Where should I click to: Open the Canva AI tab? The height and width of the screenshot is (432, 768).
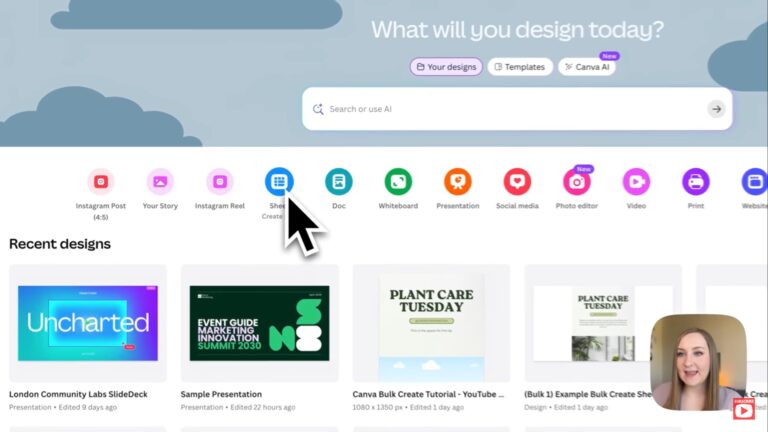point(587,67)
